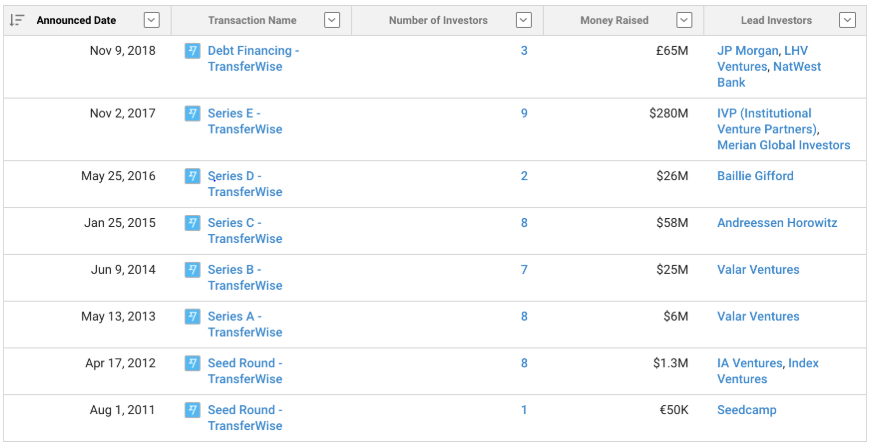Viewport: 880px width, 448px height.
Task: Click TransferWise logo icon in Series E row
Action: (192, 114)
